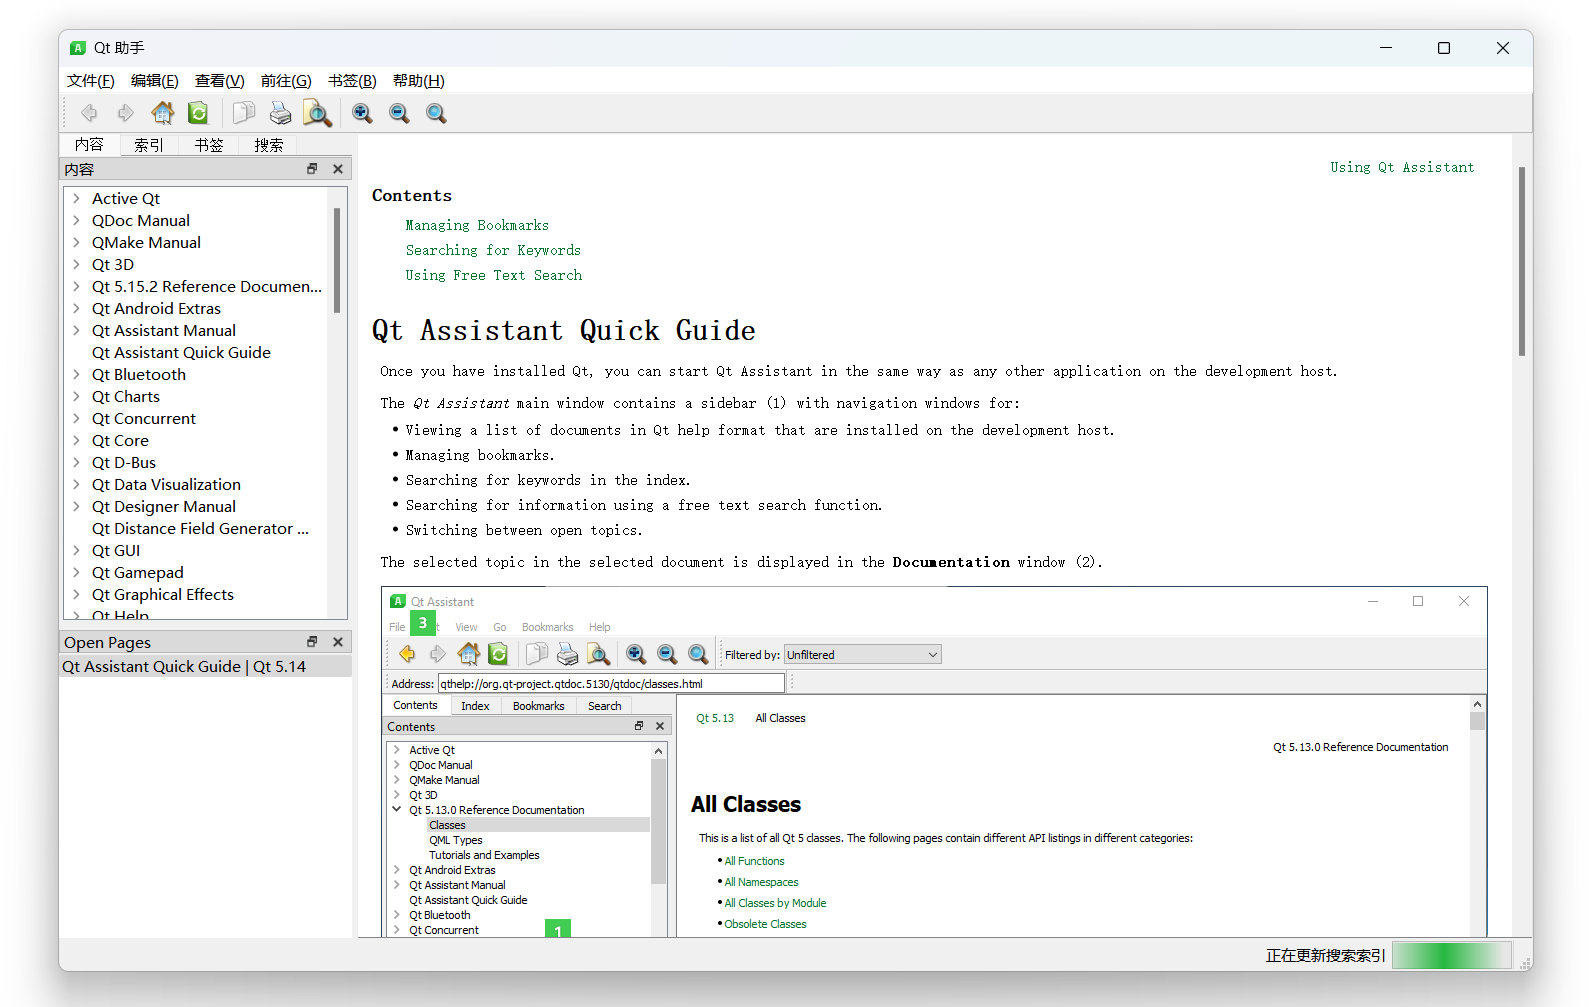Select the Qt Graphical Effects tree item
The image size is (1589, 1007).
pyautogui.click(x=163, y=594)
